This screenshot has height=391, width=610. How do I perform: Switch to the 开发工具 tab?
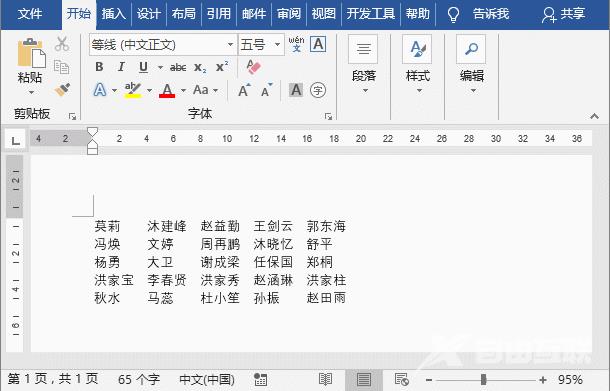[x=371, y=14]
